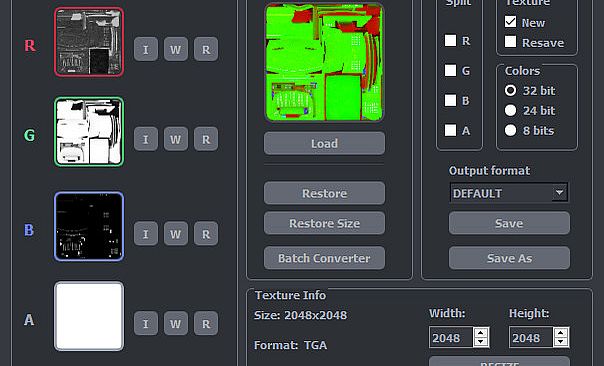Screen dimensions: 604x366
Task: Decrease the Height value with down arrow
Action: tap(561, 342)
